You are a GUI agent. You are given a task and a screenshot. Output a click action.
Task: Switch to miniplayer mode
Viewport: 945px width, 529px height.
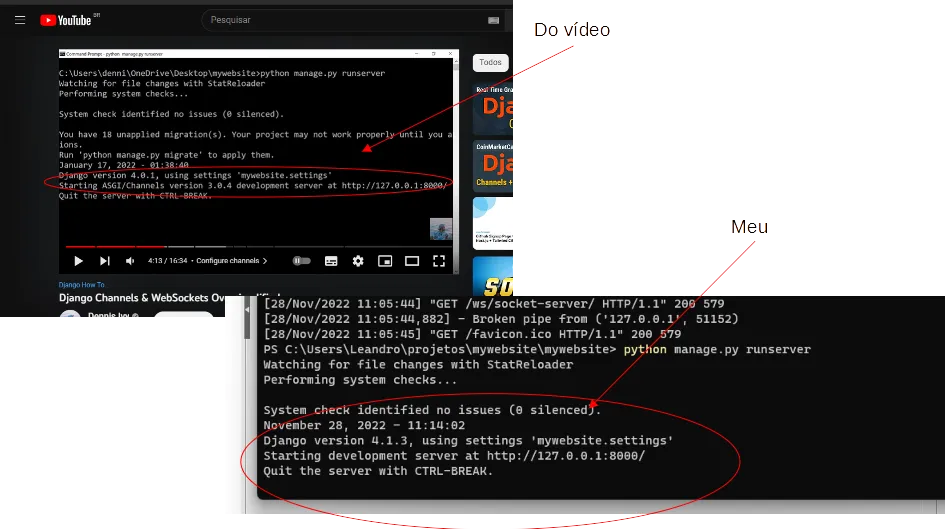tap(385, 261)
